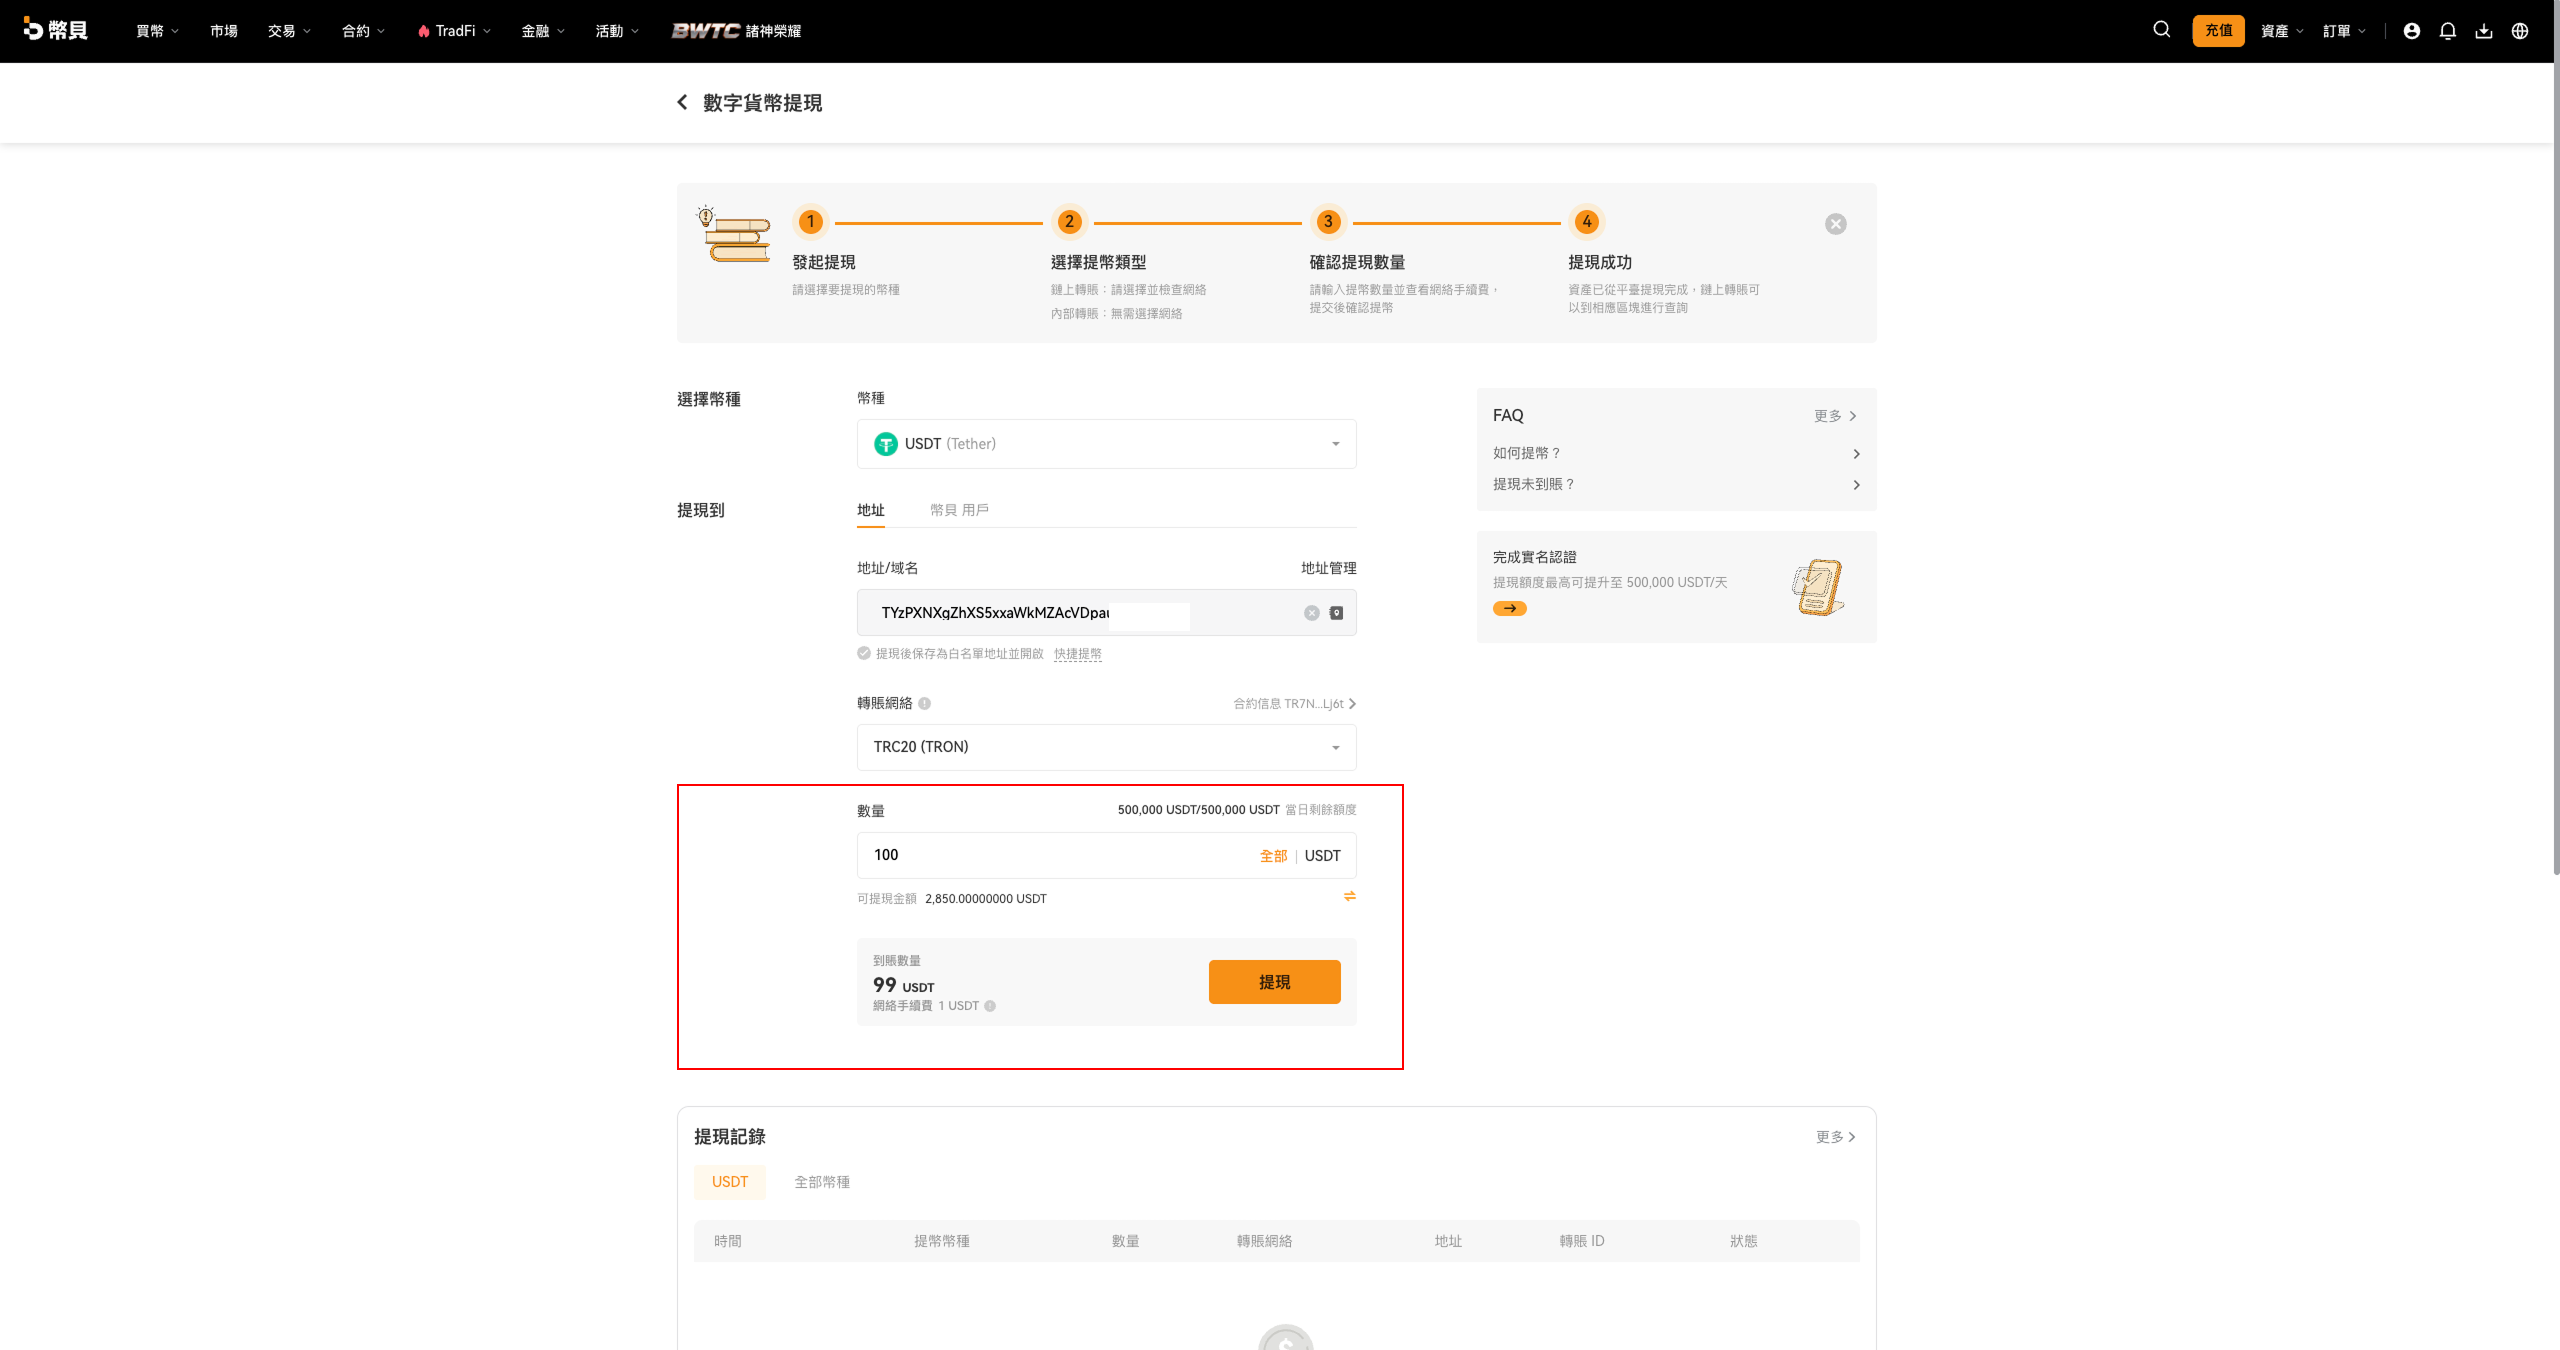The height and width of the screenshot is (1350, 2560).
Task: Click the 狀態 column header
Action: pos(1743,1241)
